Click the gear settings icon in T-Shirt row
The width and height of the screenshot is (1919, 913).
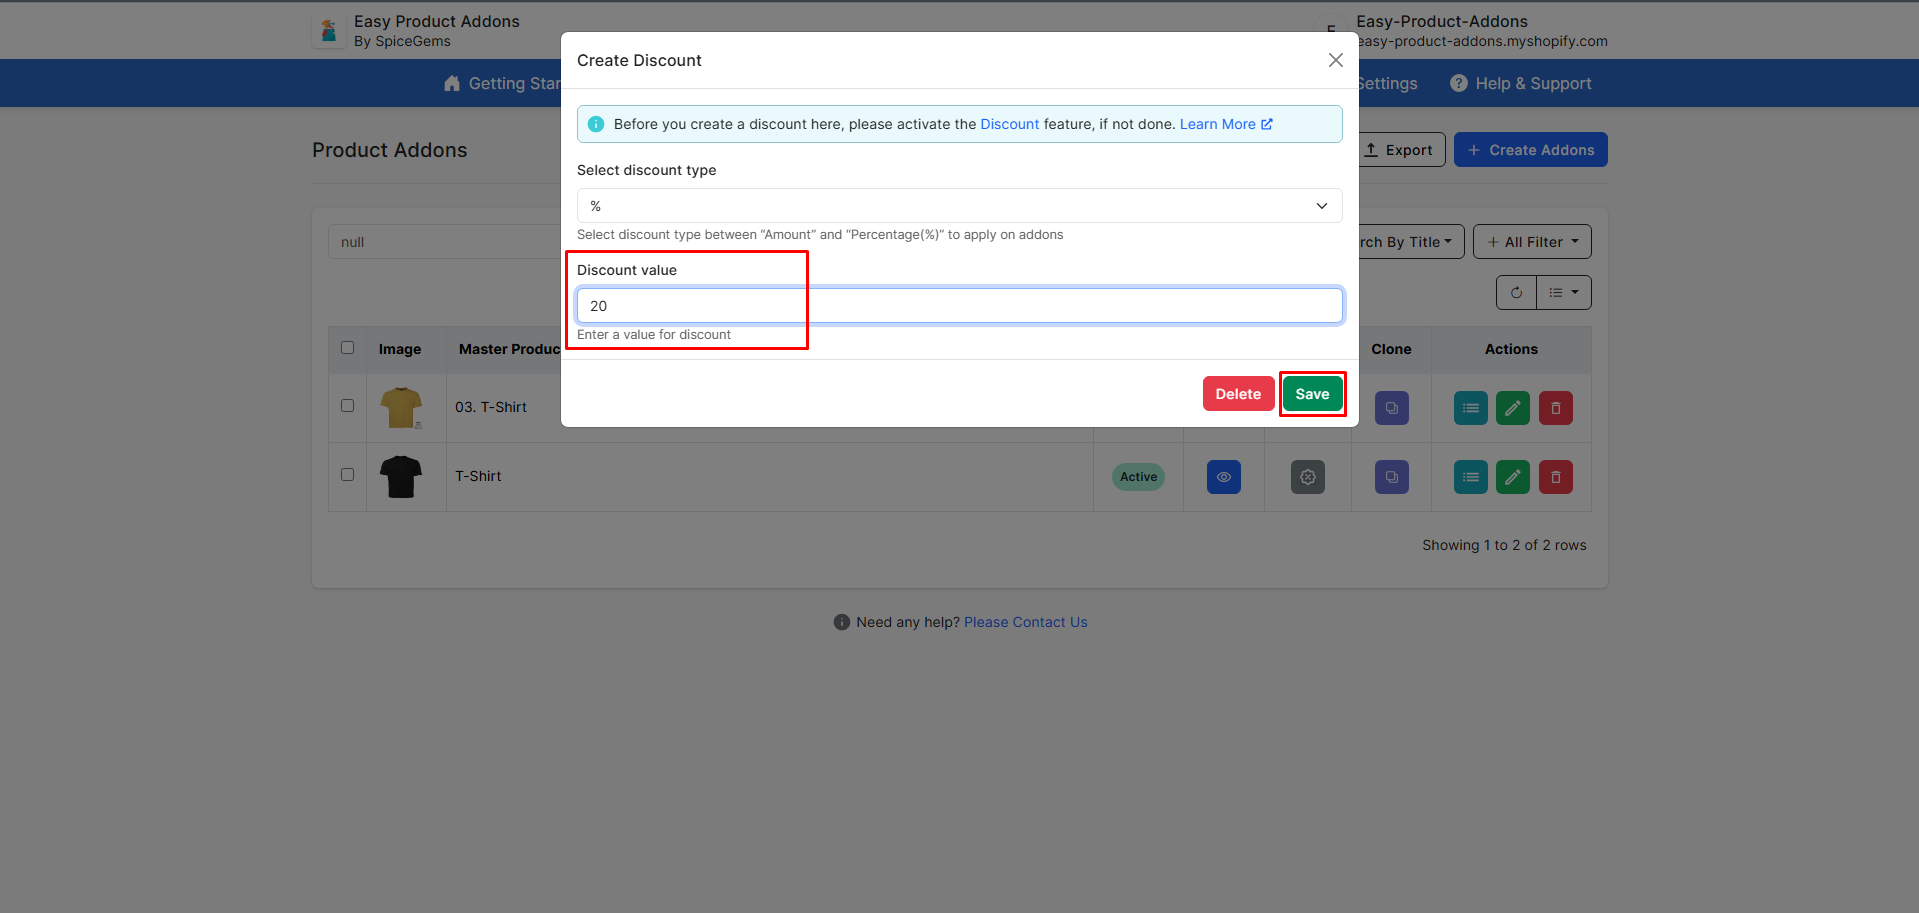click(1307, 477)
